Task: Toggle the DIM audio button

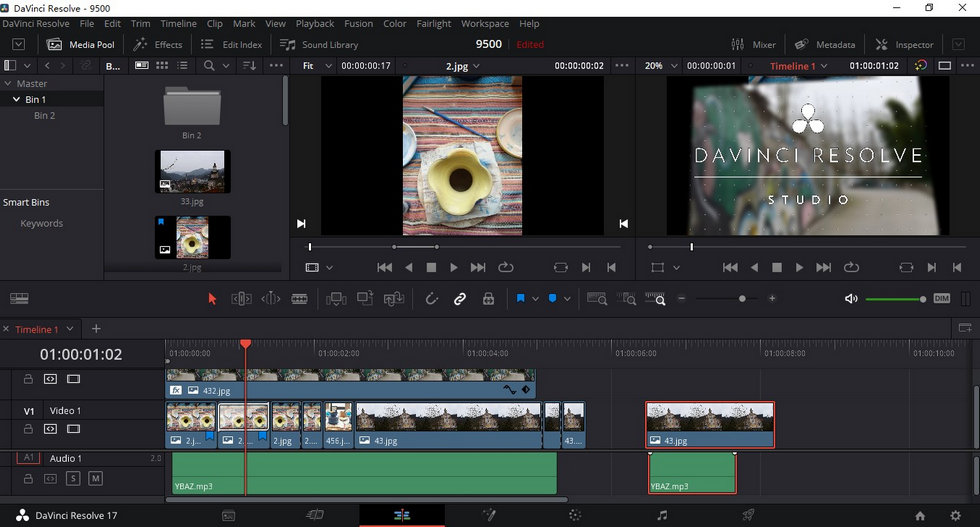Action: point(942,299)
